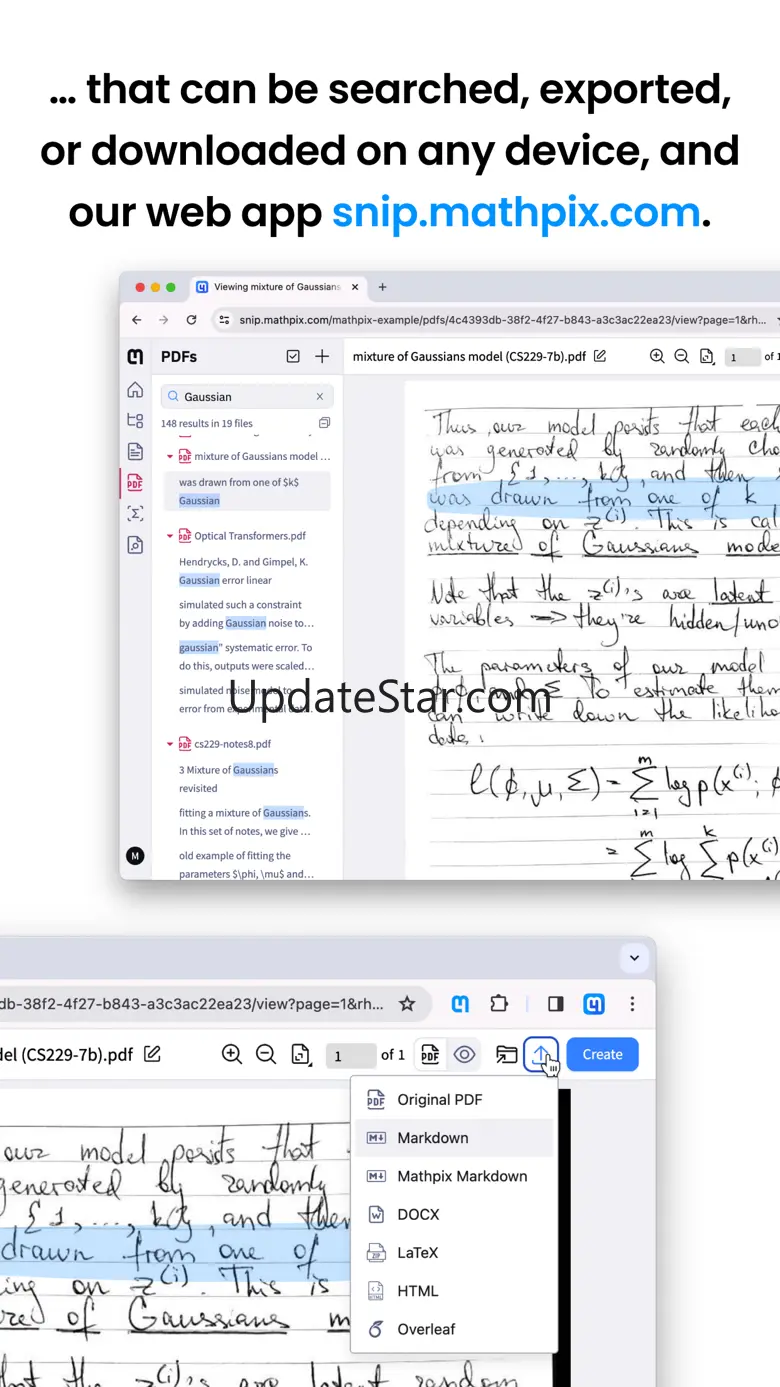
Task: Add new PDF with plus icon beside PDFs
Action: pyautogui.click(x=322, y=356)
